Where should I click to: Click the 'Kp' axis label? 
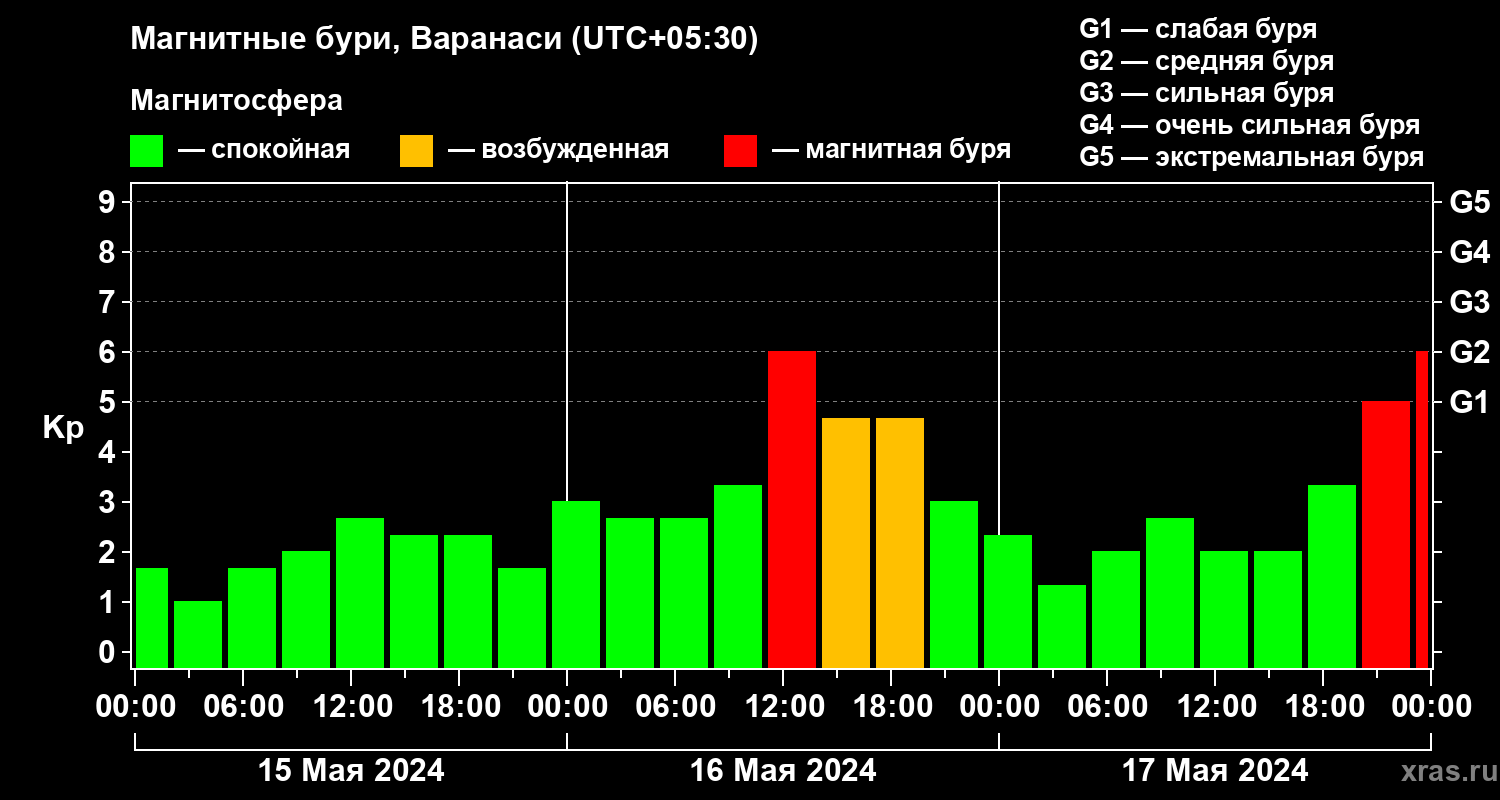coord(64,429)
